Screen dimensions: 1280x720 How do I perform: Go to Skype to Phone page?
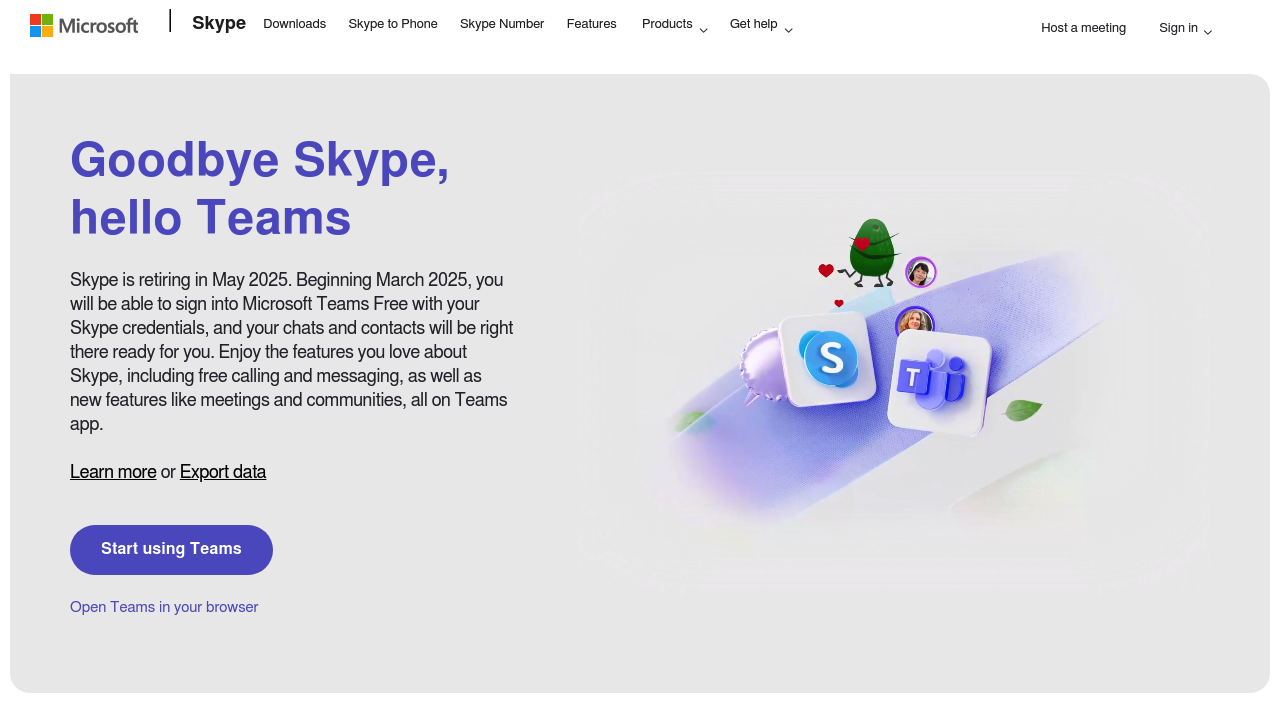pyautogui.click(x=393, y=24)
